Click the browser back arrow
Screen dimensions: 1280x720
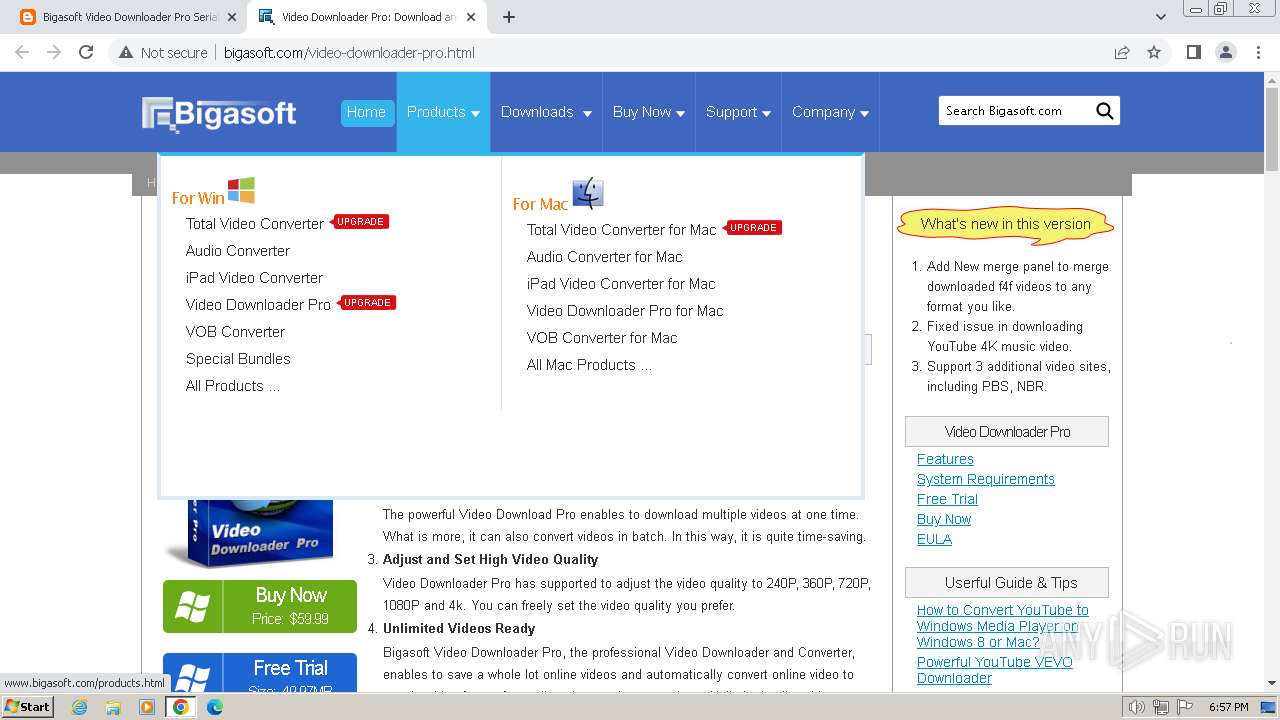point(22,53)
